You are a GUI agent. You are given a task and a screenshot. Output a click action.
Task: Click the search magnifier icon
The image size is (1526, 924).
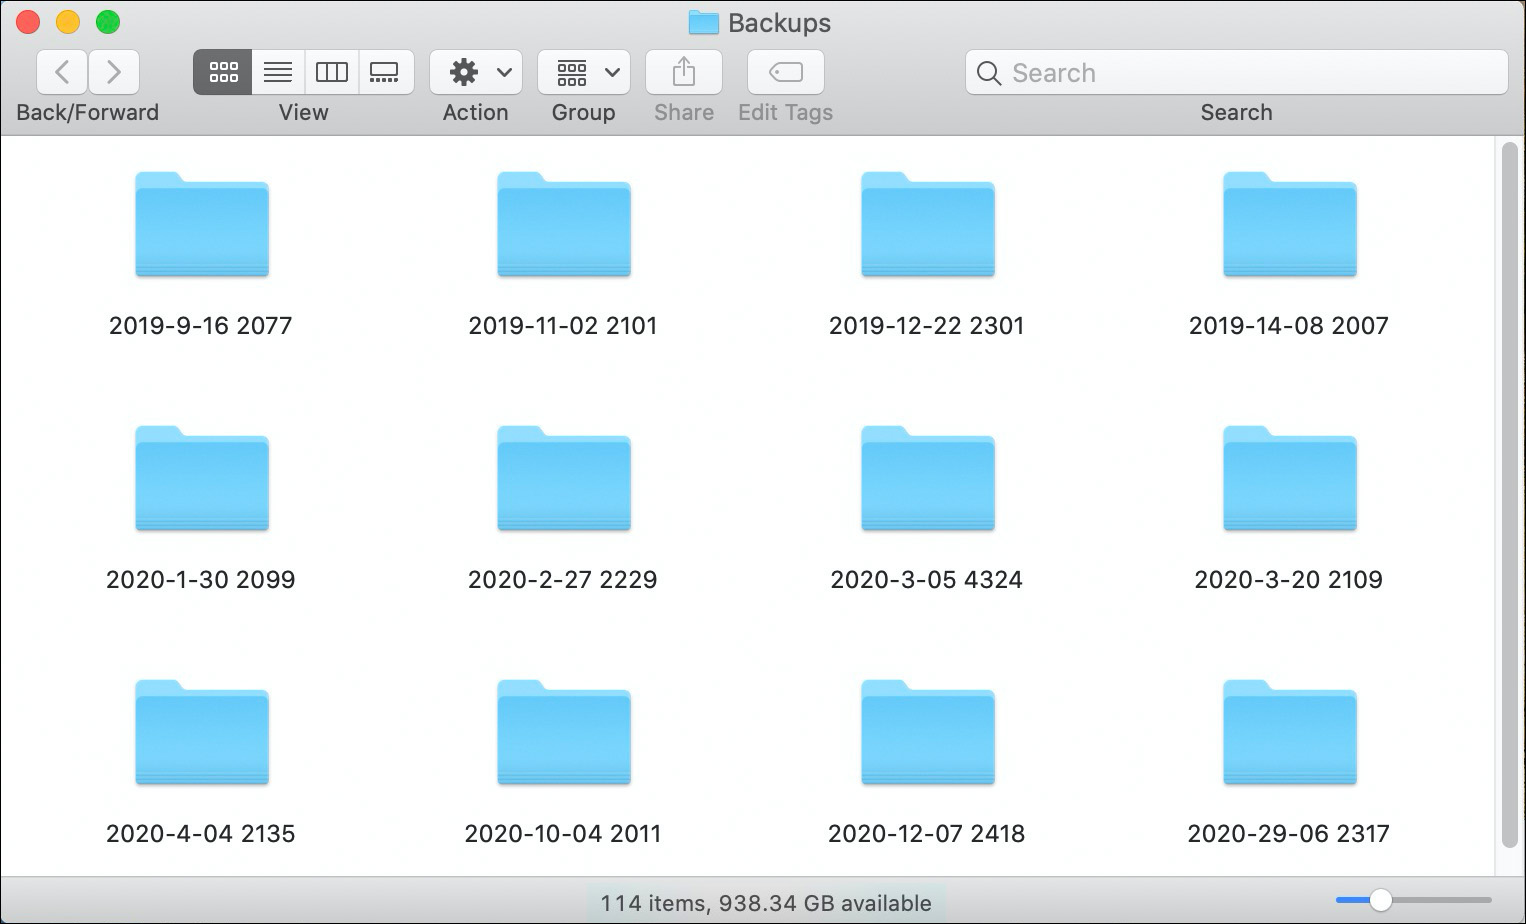988,73
